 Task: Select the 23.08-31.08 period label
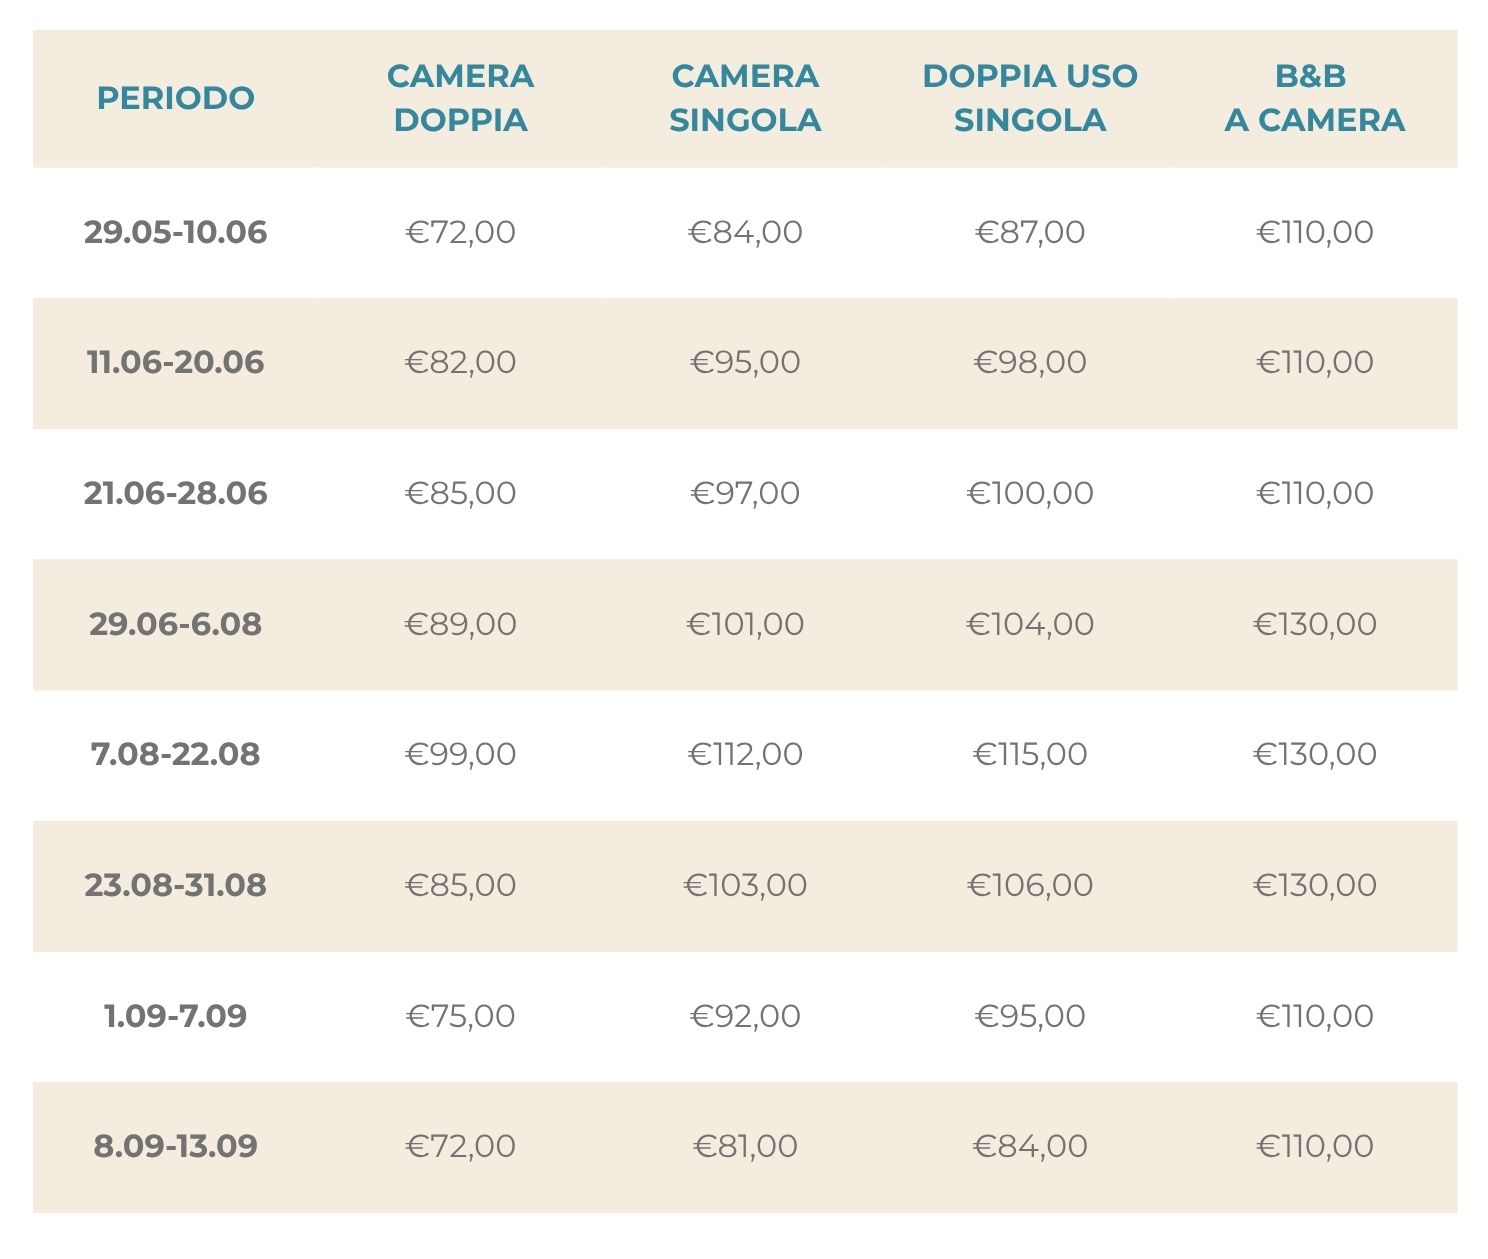click(176, 885)
